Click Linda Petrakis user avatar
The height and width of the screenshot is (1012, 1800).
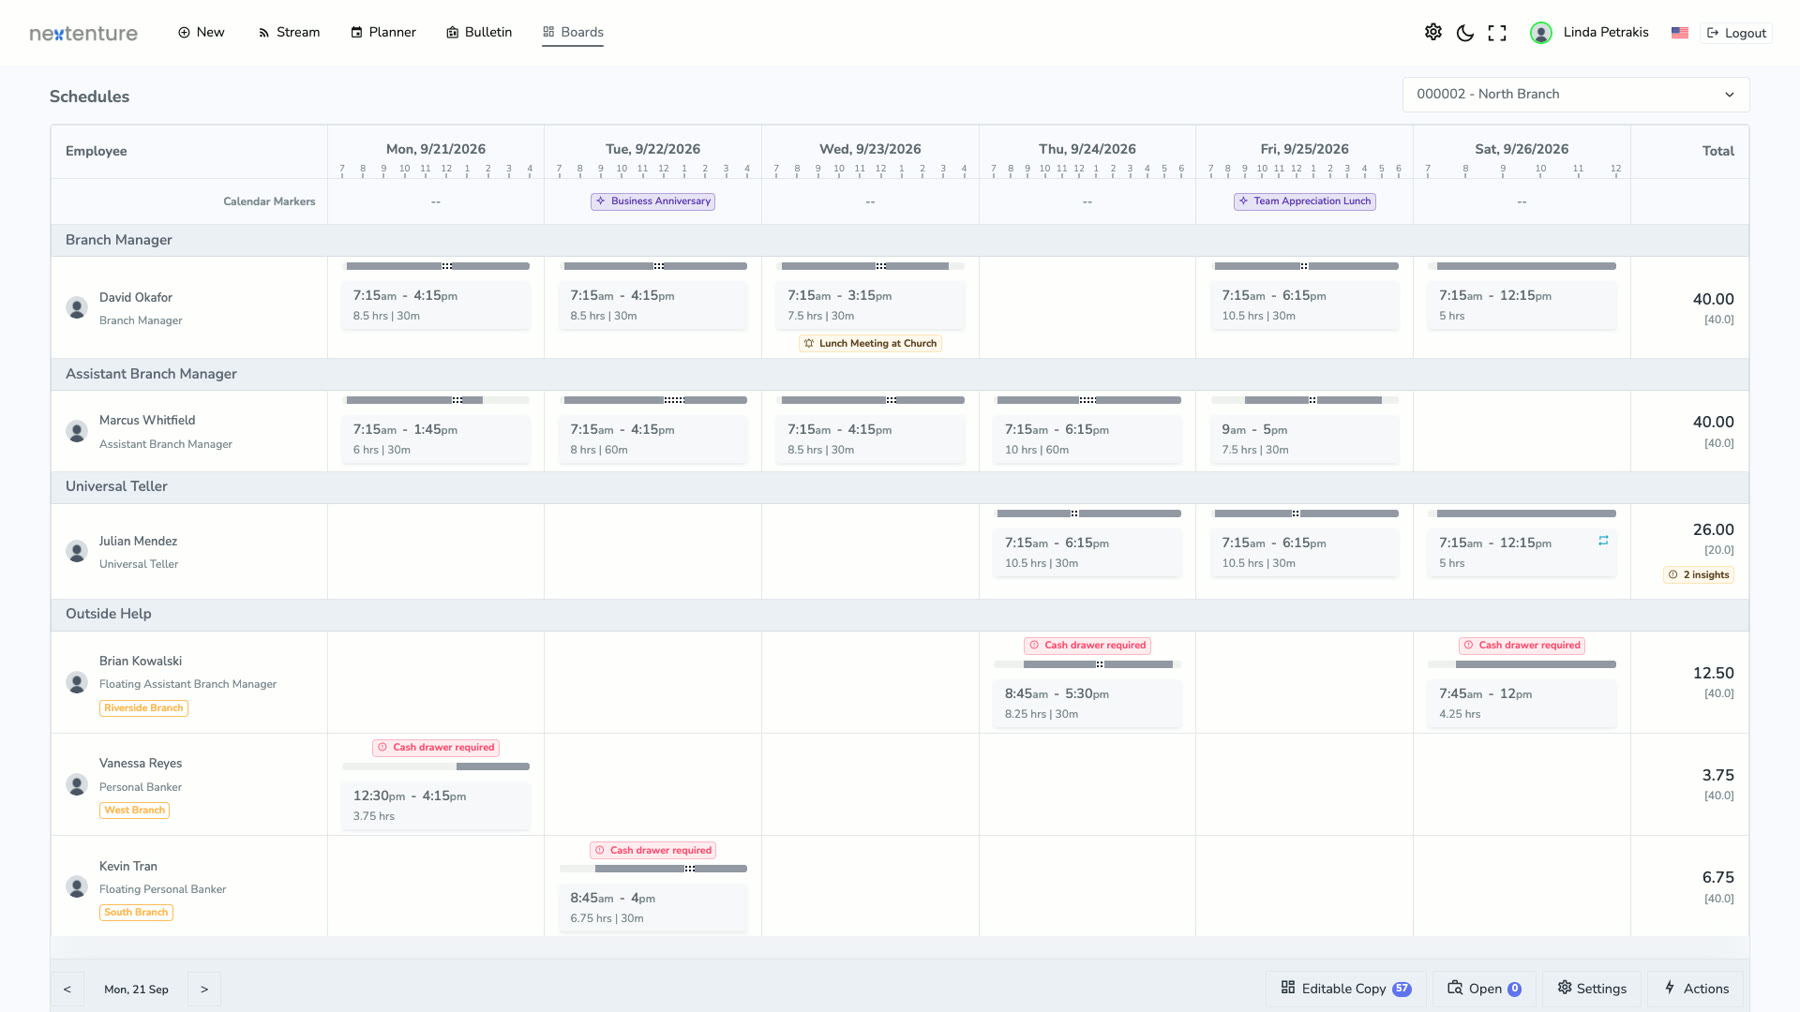[x=1541, y=32]
